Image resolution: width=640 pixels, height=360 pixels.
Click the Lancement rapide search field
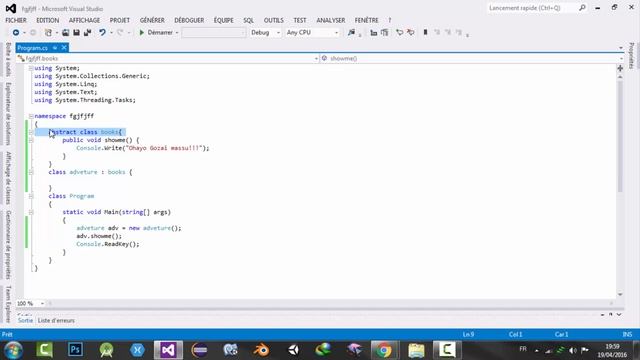pyautogui.click(x=537, y=8)
